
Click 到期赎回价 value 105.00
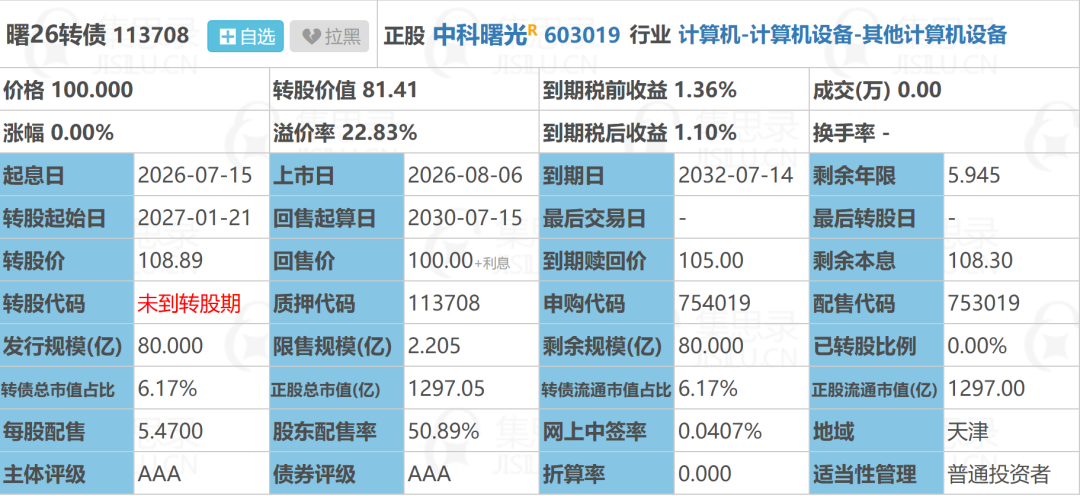[x=711, y=260]
